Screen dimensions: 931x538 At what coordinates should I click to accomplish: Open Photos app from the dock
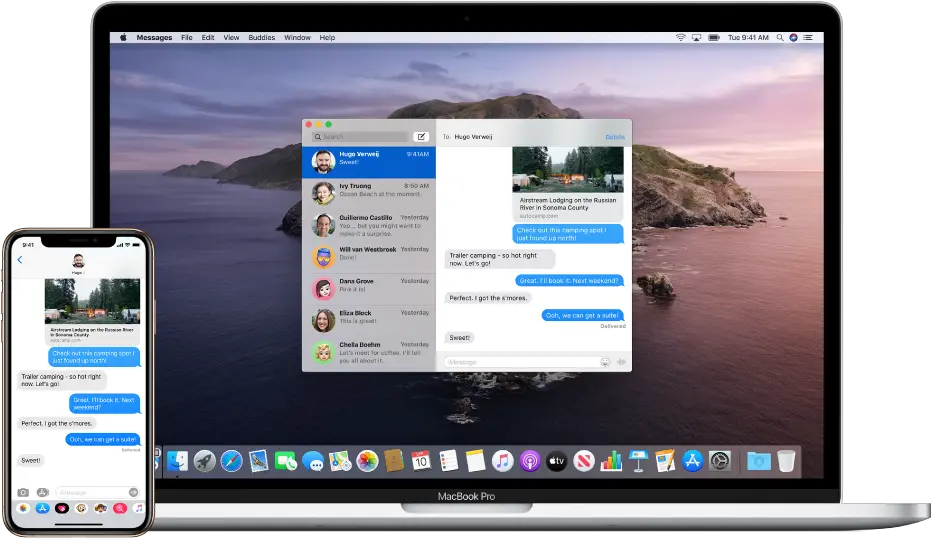click(367, 461)
